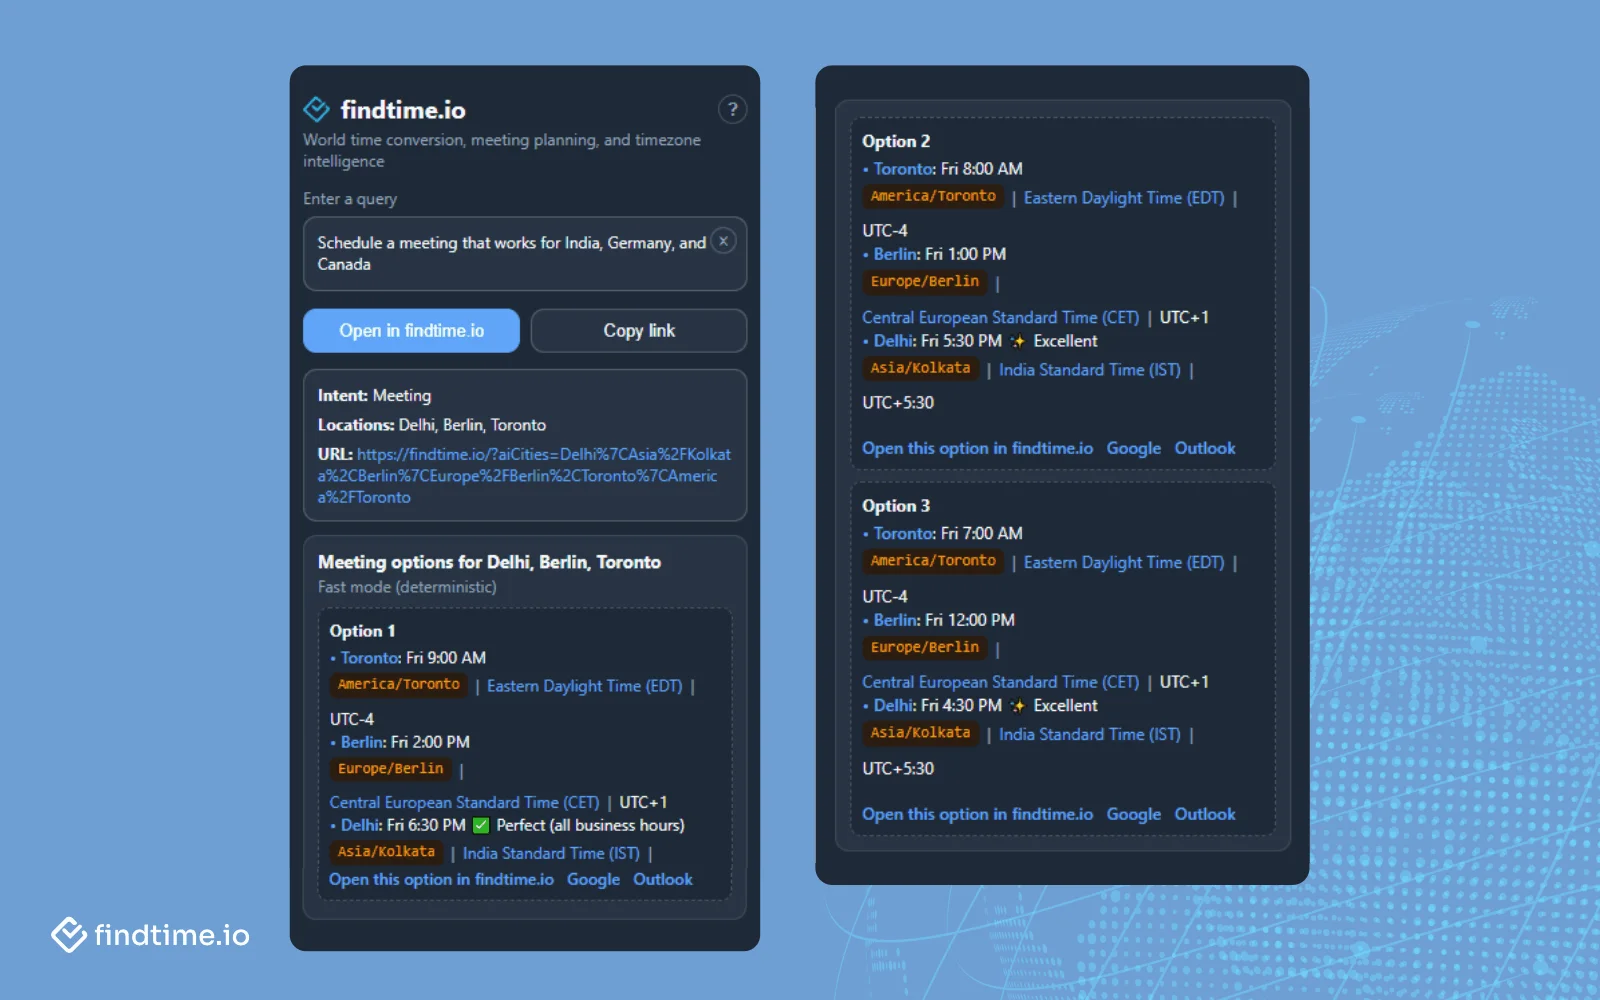Select the Asia/Kolkata timezone badge in Option 3
This screenshot has height=1000, width=1600.
click(920, 733)
